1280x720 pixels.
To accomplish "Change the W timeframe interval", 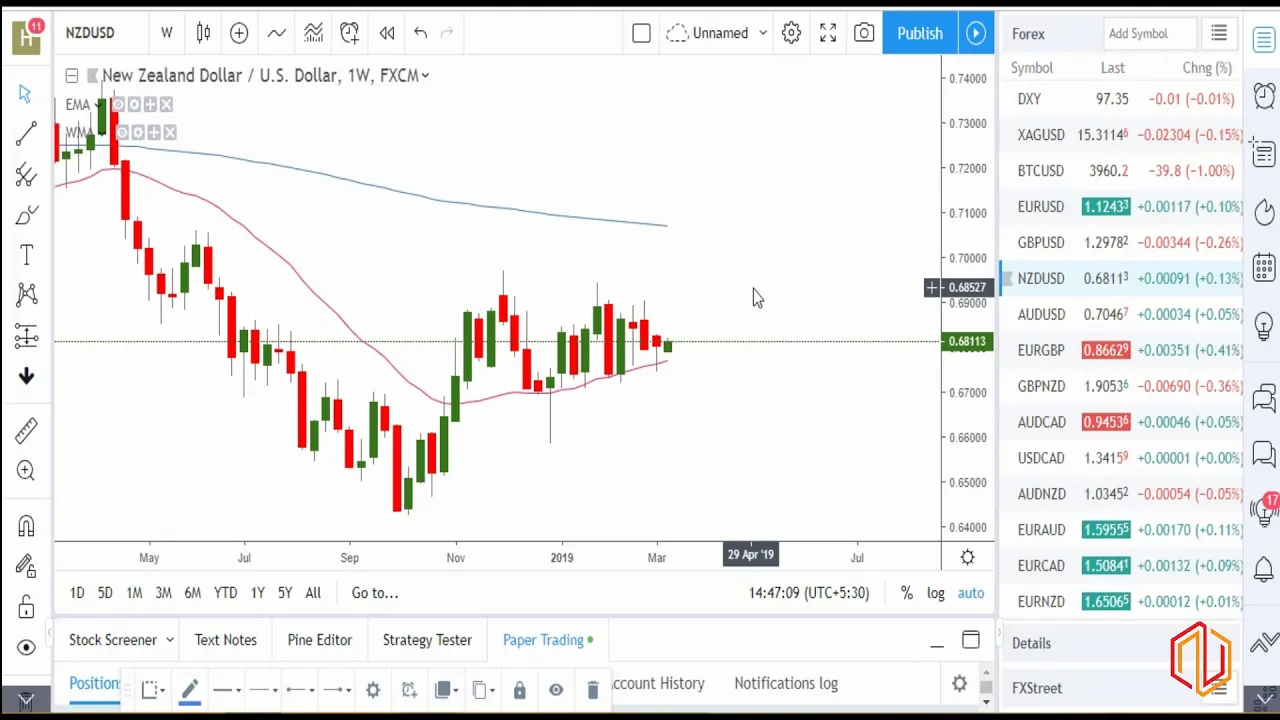I will coord(167,33).
